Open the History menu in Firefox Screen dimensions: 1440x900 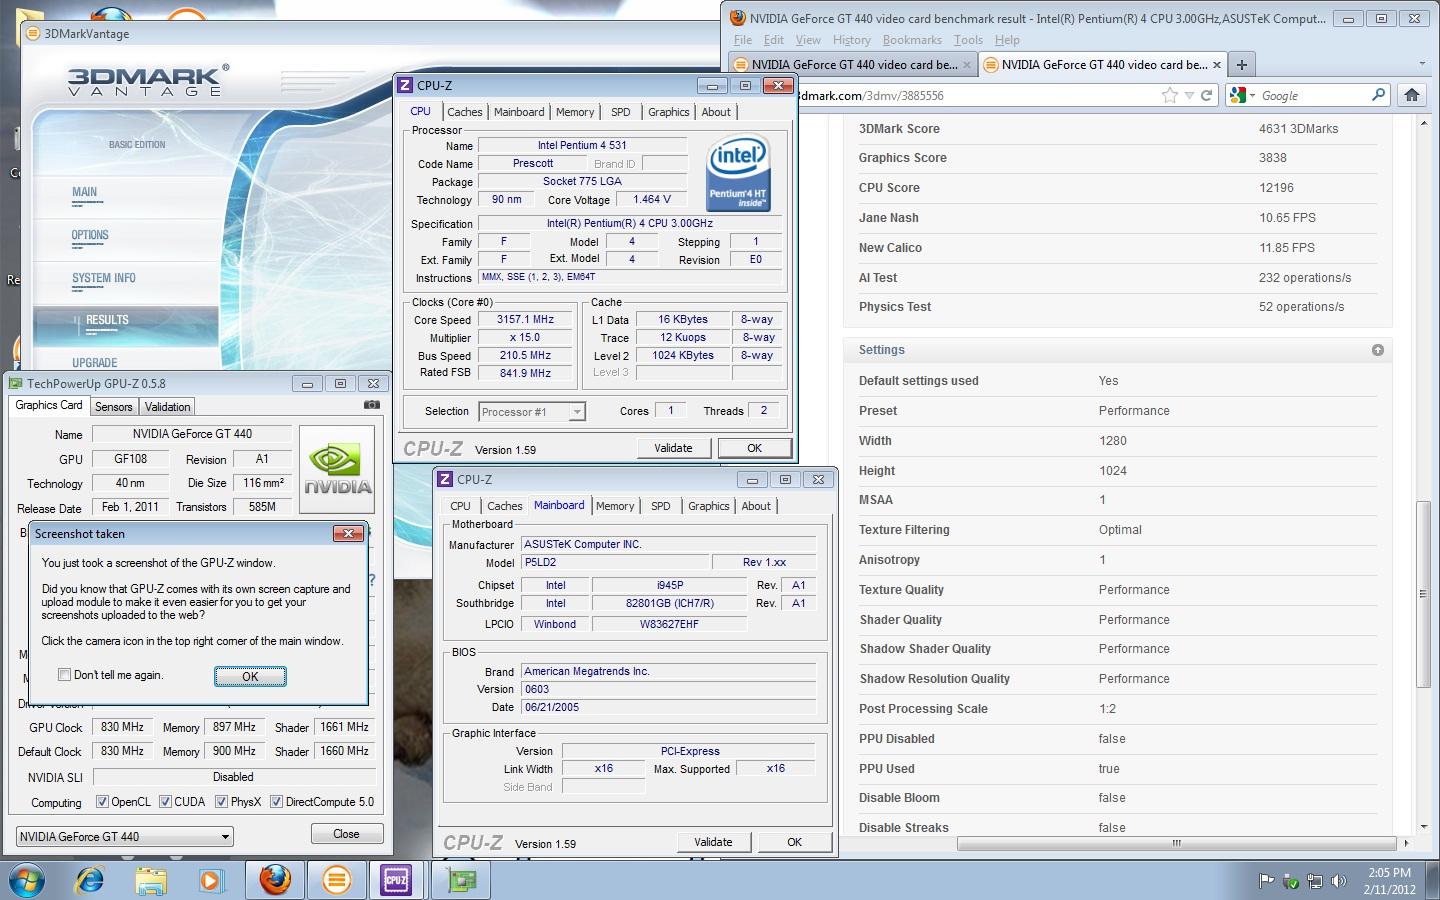[852, 40]
